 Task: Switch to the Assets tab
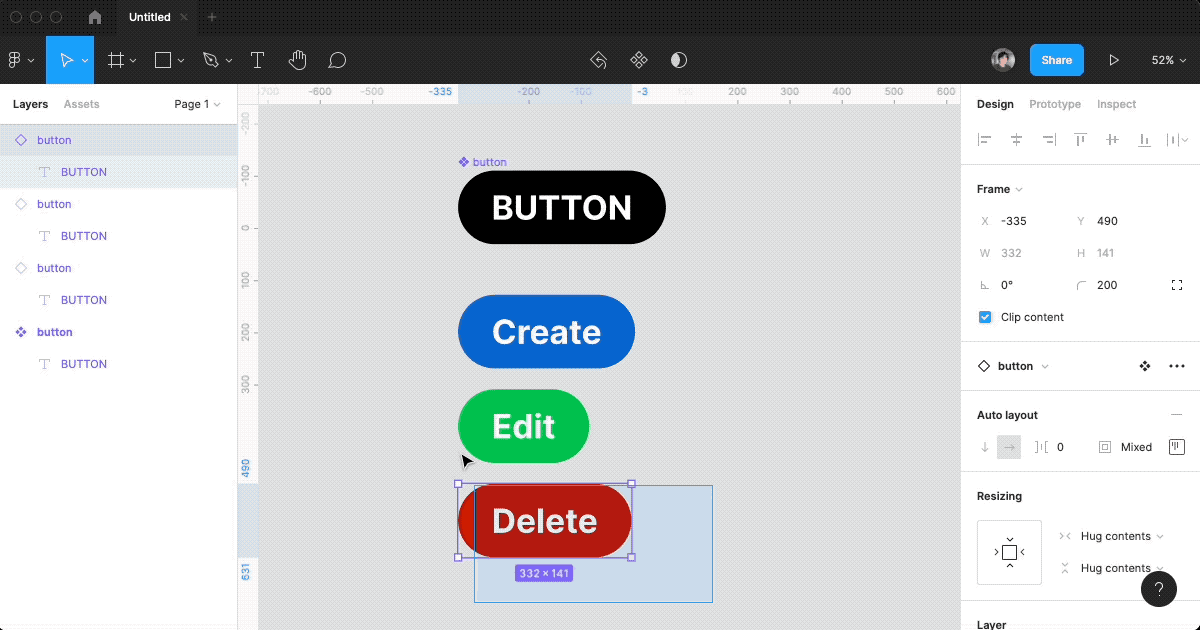click(x=81, y=104)
